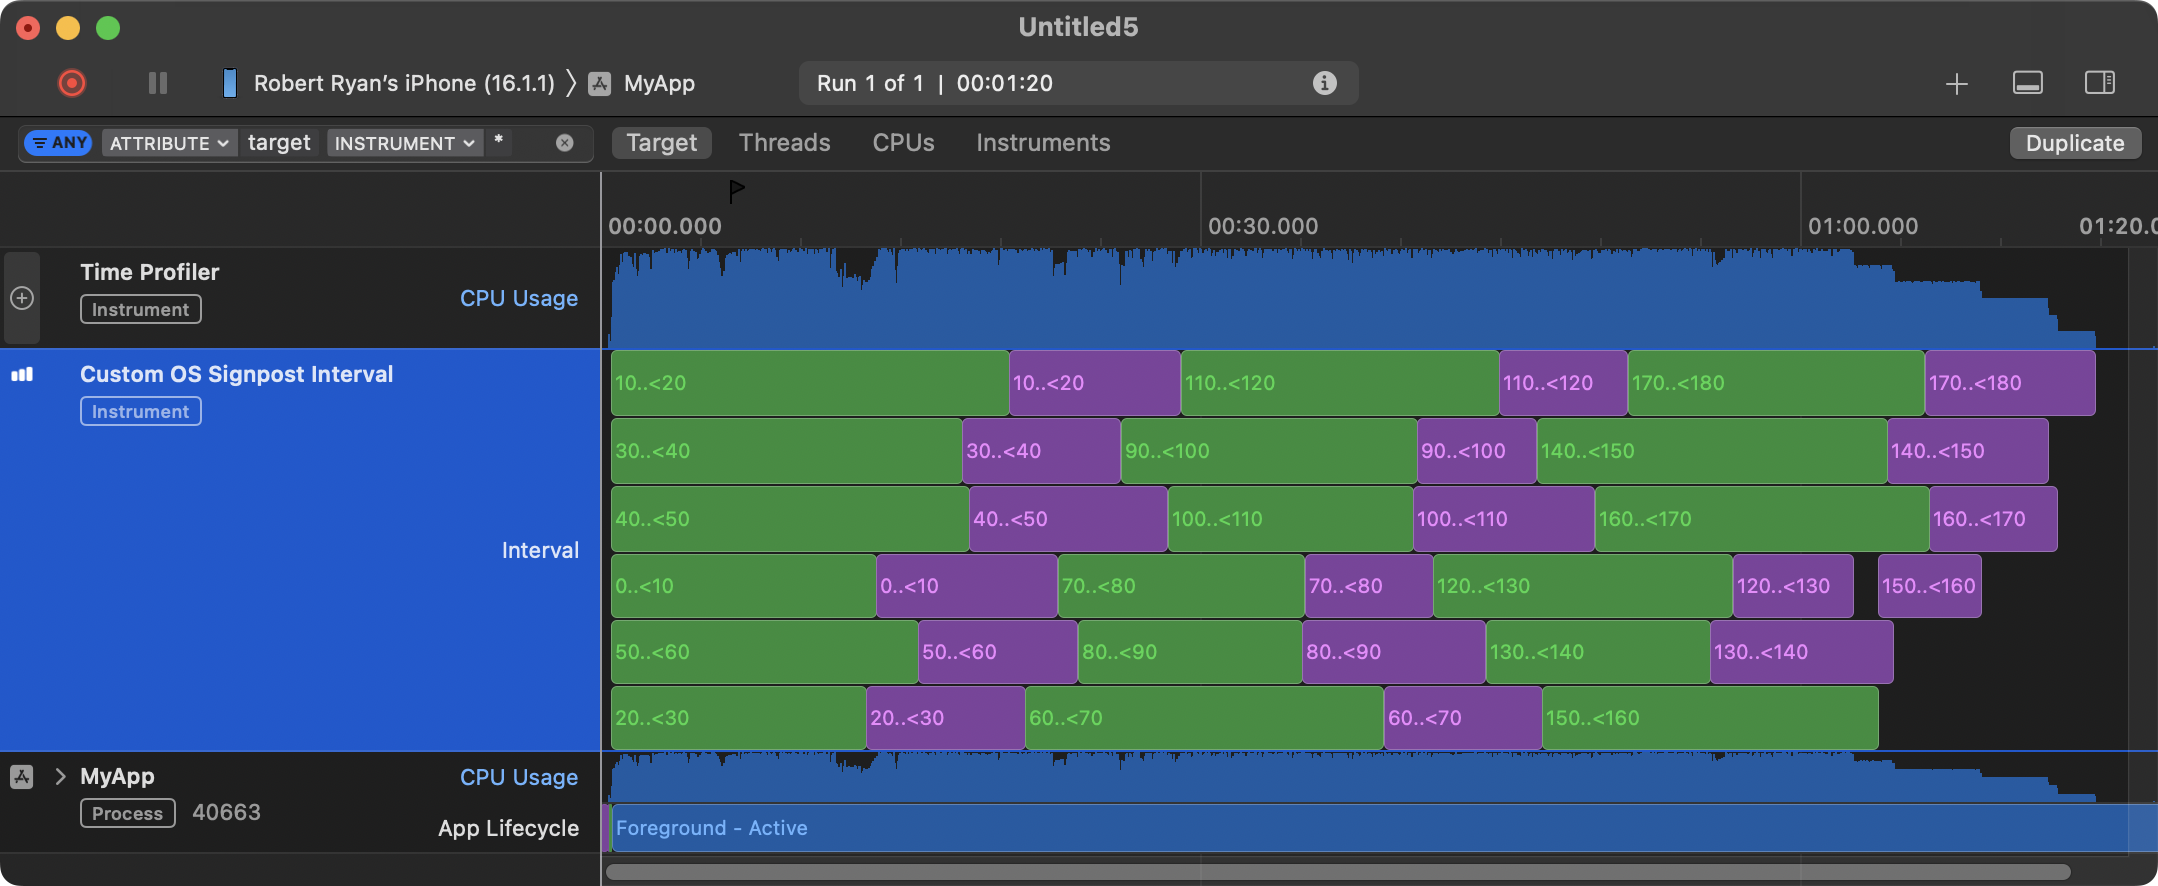Click the red record button
The image size is (2158, 886).
pyautogui.click(x=72, y=83)
